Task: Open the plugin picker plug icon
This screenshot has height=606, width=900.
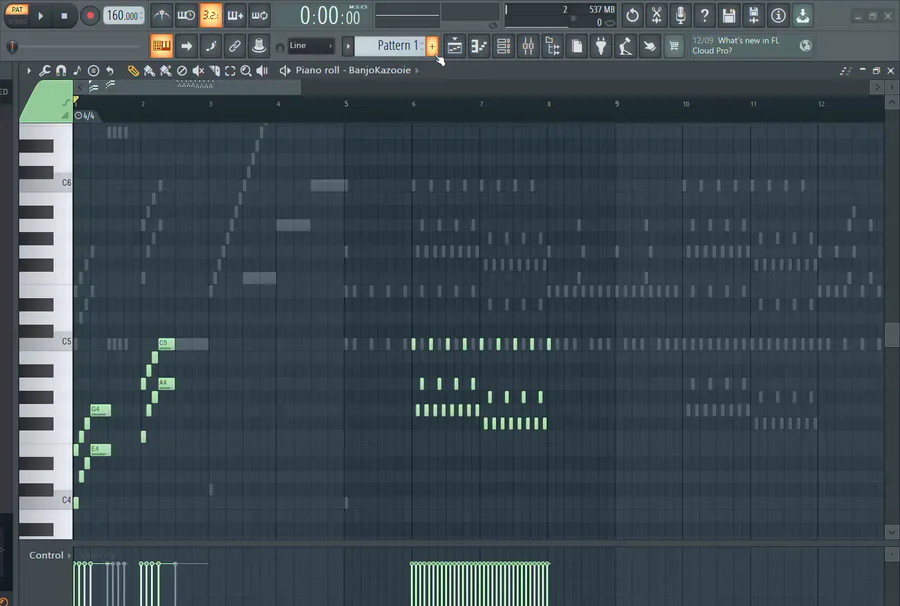Action: pos(601,46)
